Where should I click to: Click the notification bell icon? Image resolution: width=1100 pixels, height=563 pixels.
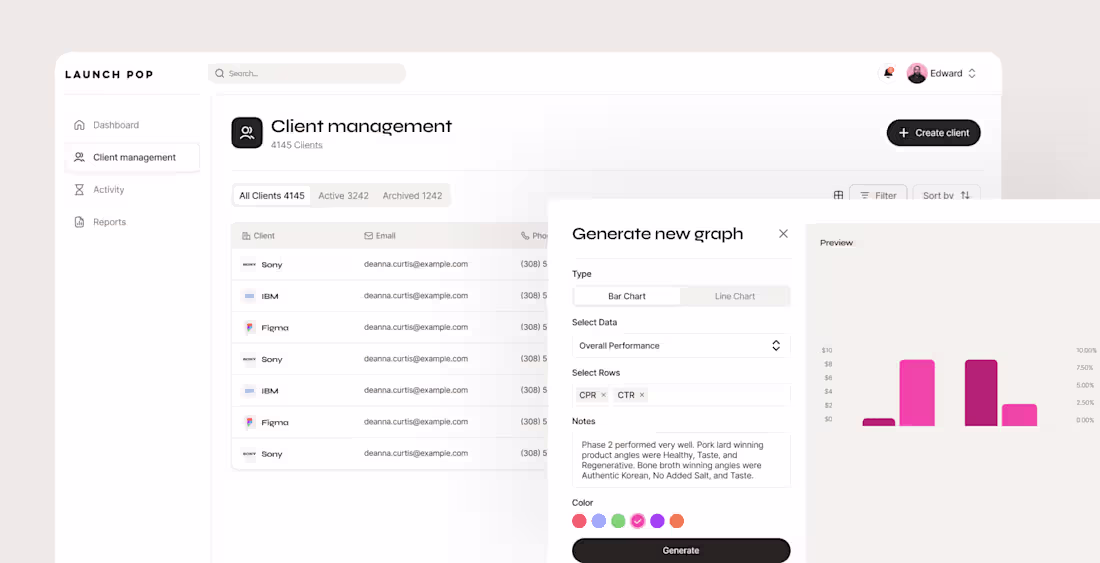click(888, 73)
